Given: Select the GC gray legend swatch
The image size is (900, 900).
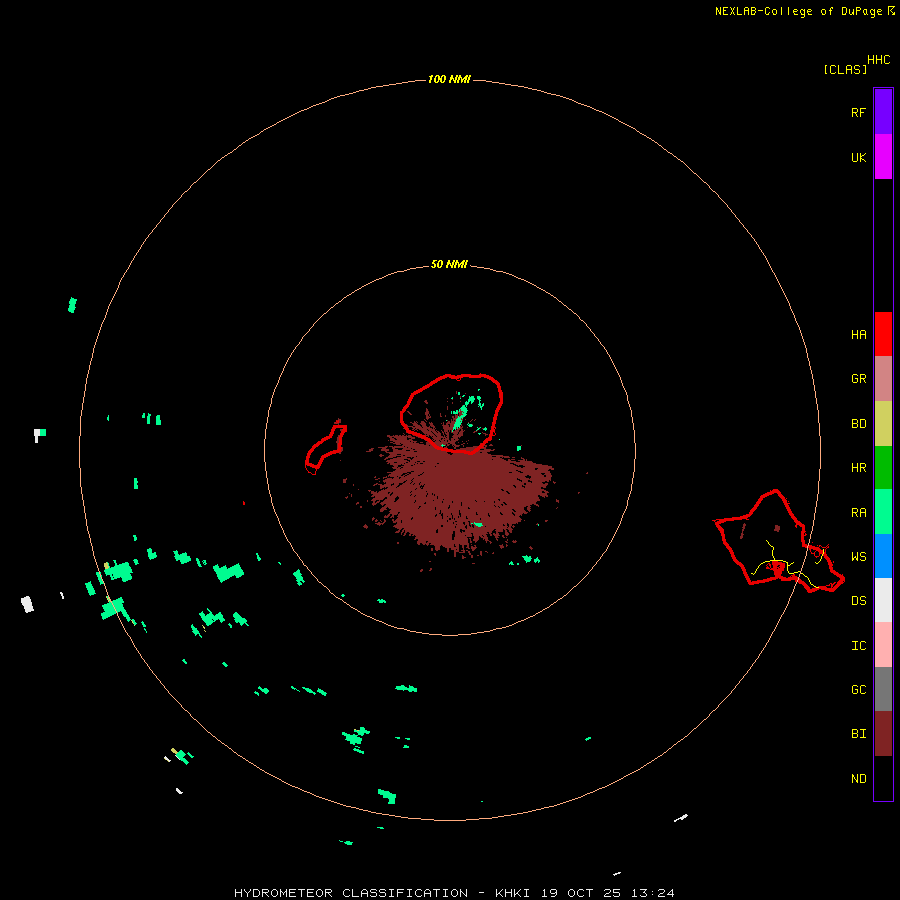Looking at the screenshot, I should point(883,689).
